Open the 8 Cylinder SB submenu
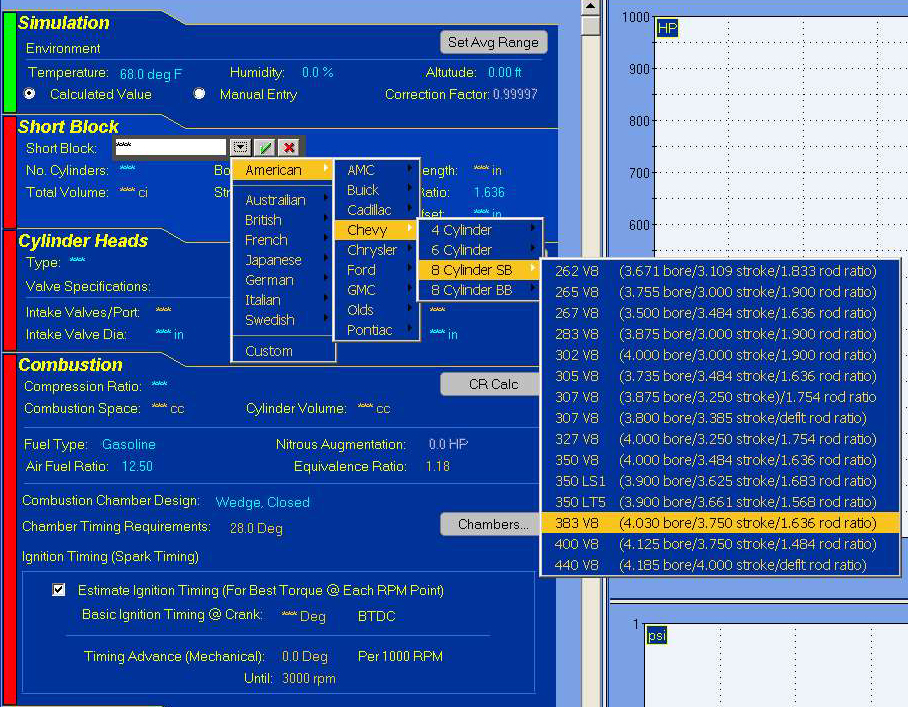908x707 pixels. 480,270
